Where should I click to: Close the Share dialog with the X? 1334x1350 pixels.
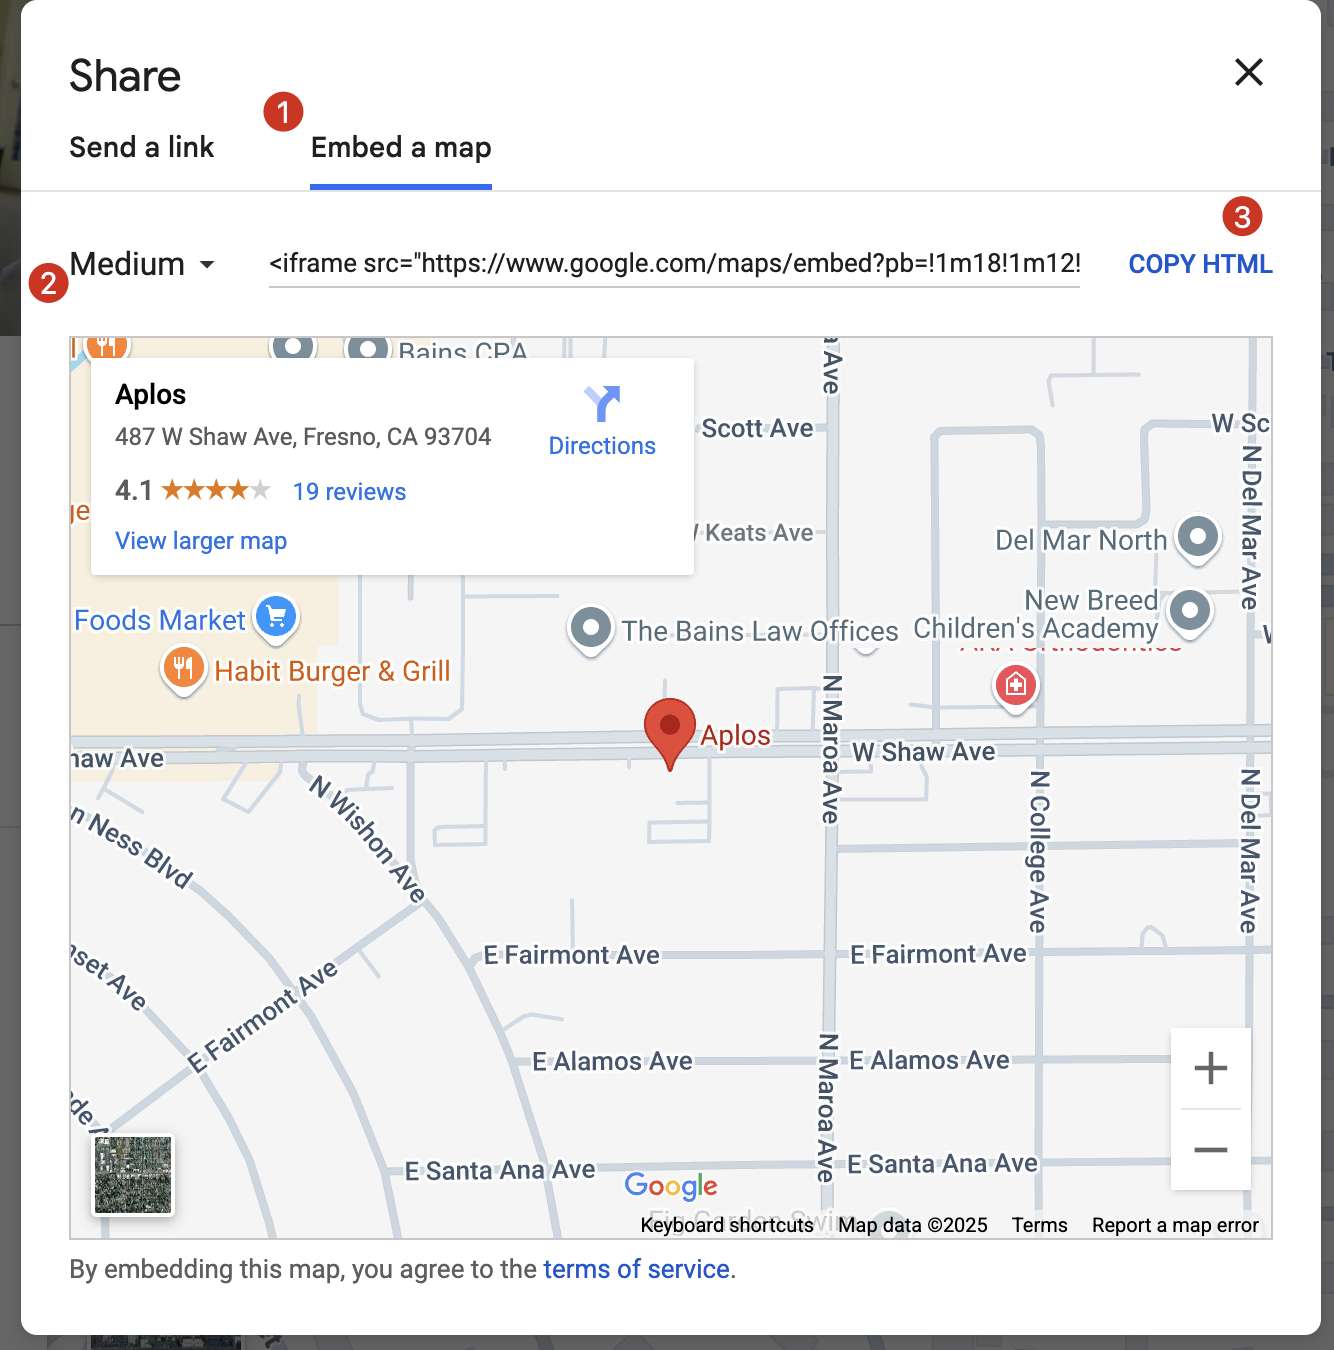(x=1248, y=72)
